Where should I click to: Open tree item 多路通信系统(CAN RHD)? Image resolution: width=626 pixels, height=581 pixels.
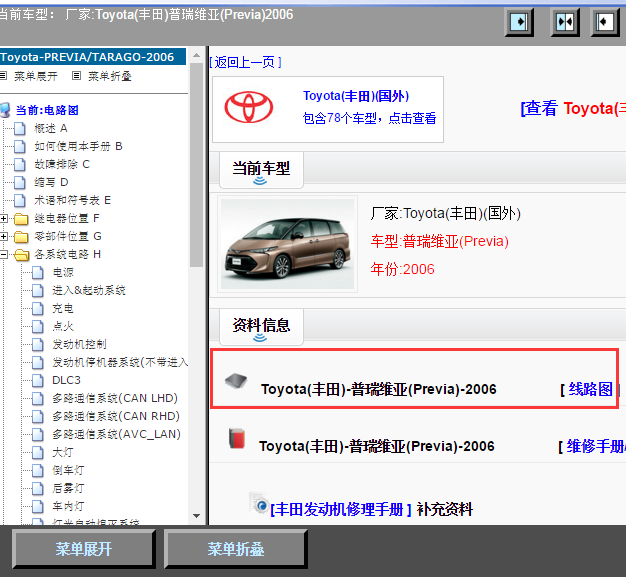pos(116,416)
